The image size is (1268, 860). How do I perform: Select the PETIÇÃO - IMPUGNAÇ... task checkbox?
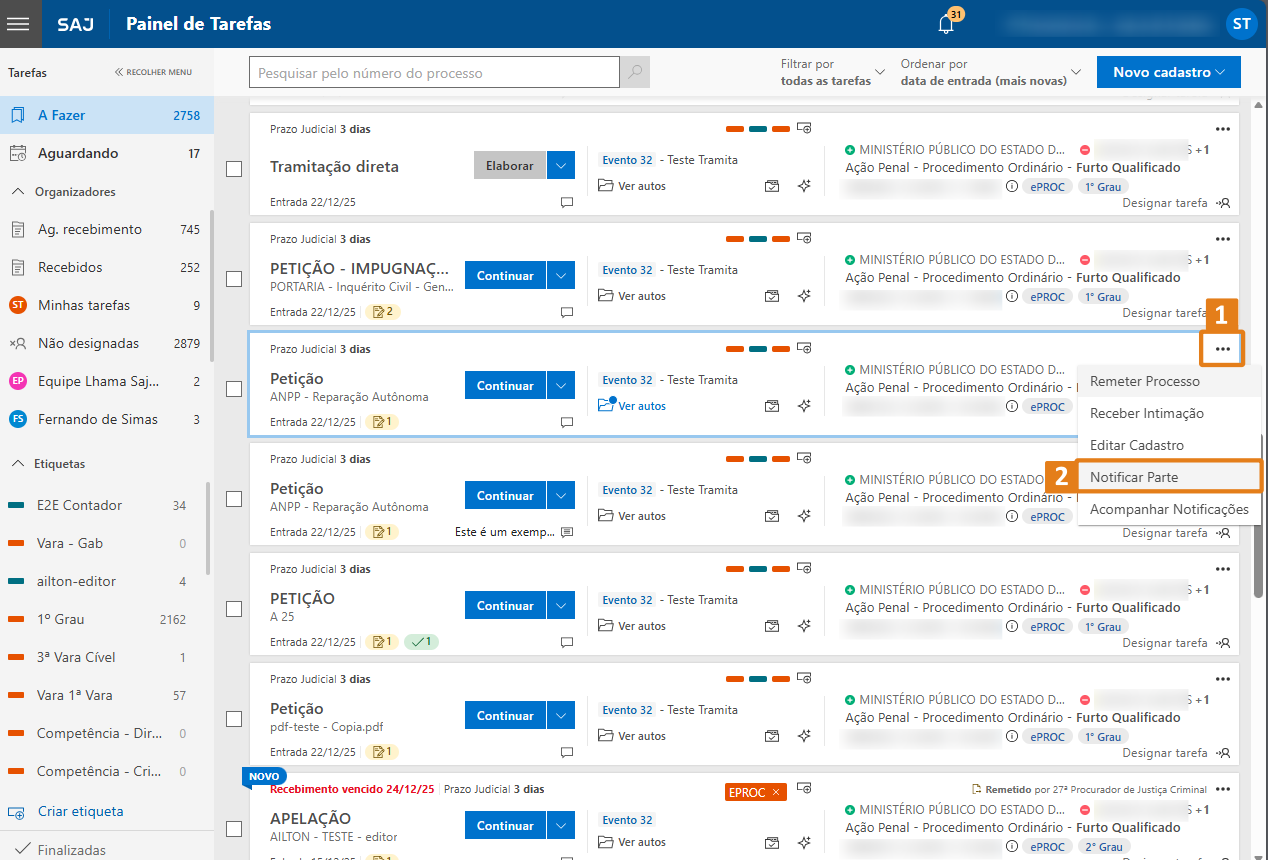tap(234, 279)
